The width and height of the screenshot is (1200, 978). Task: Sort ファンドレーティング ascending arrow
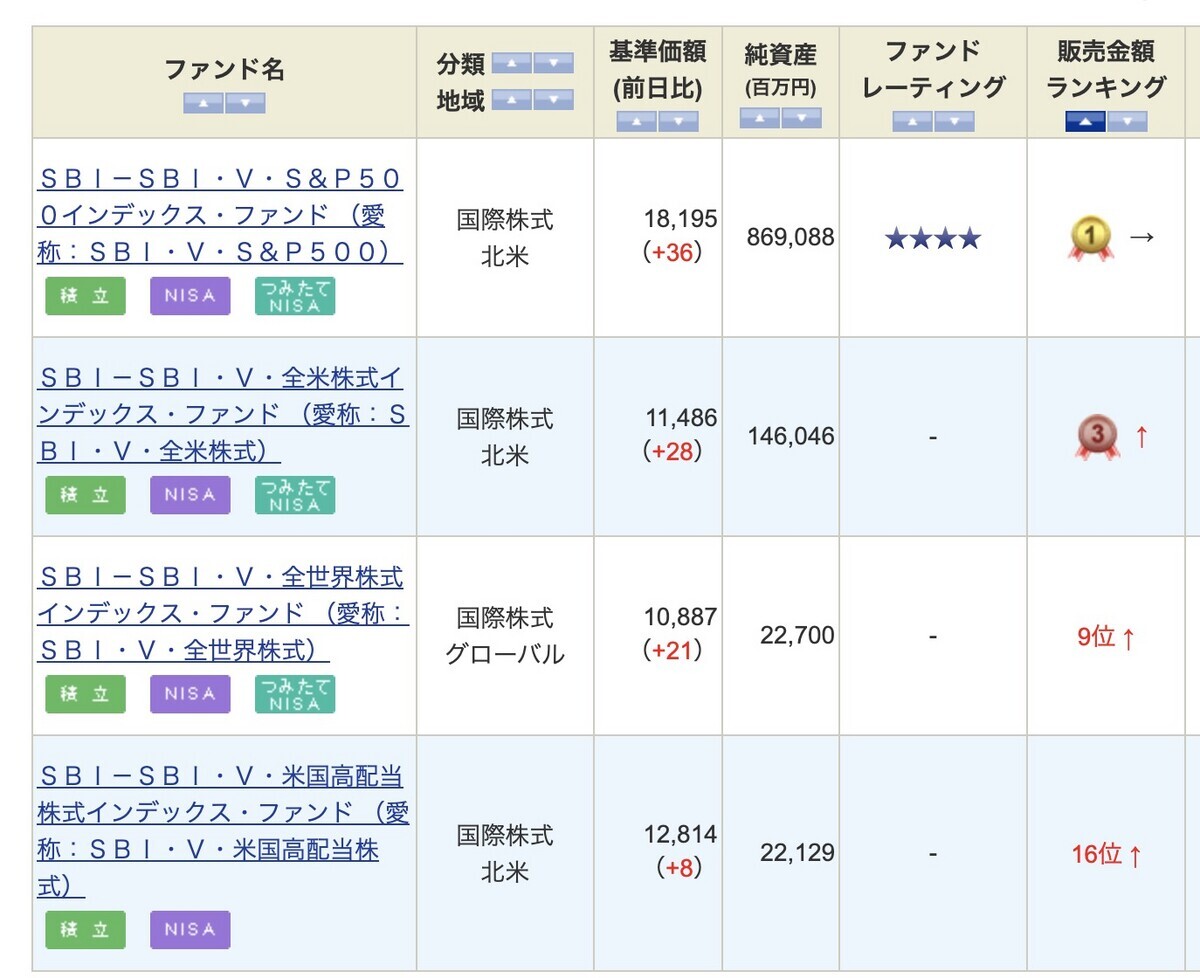pos(912,122)
